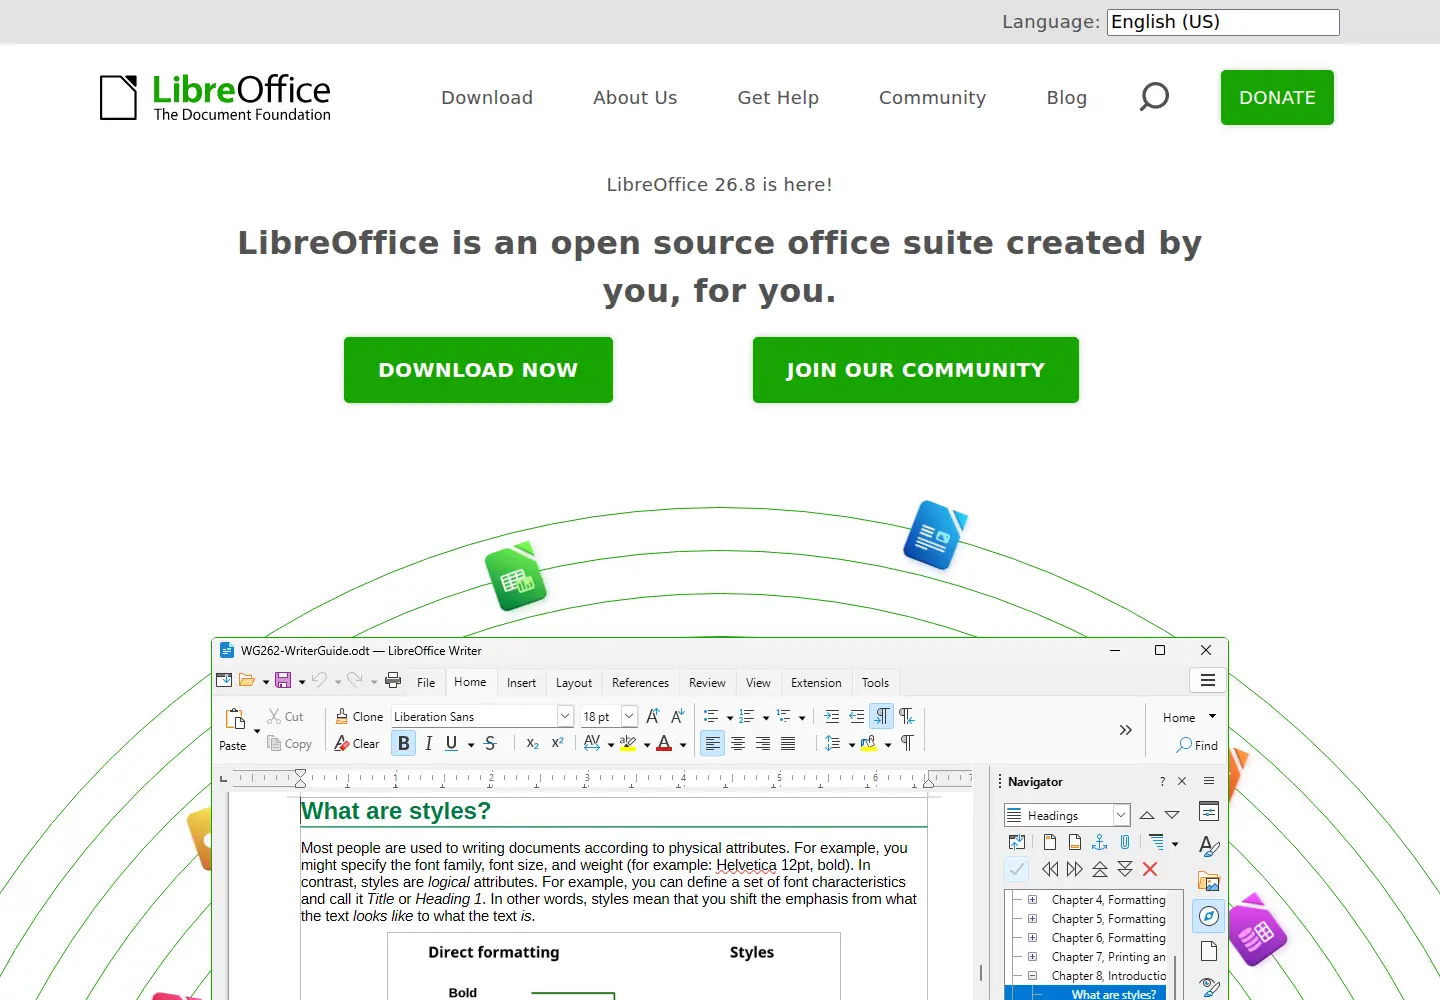
Task: Click the Increase indent icon
Action: (x=832, y=716)
